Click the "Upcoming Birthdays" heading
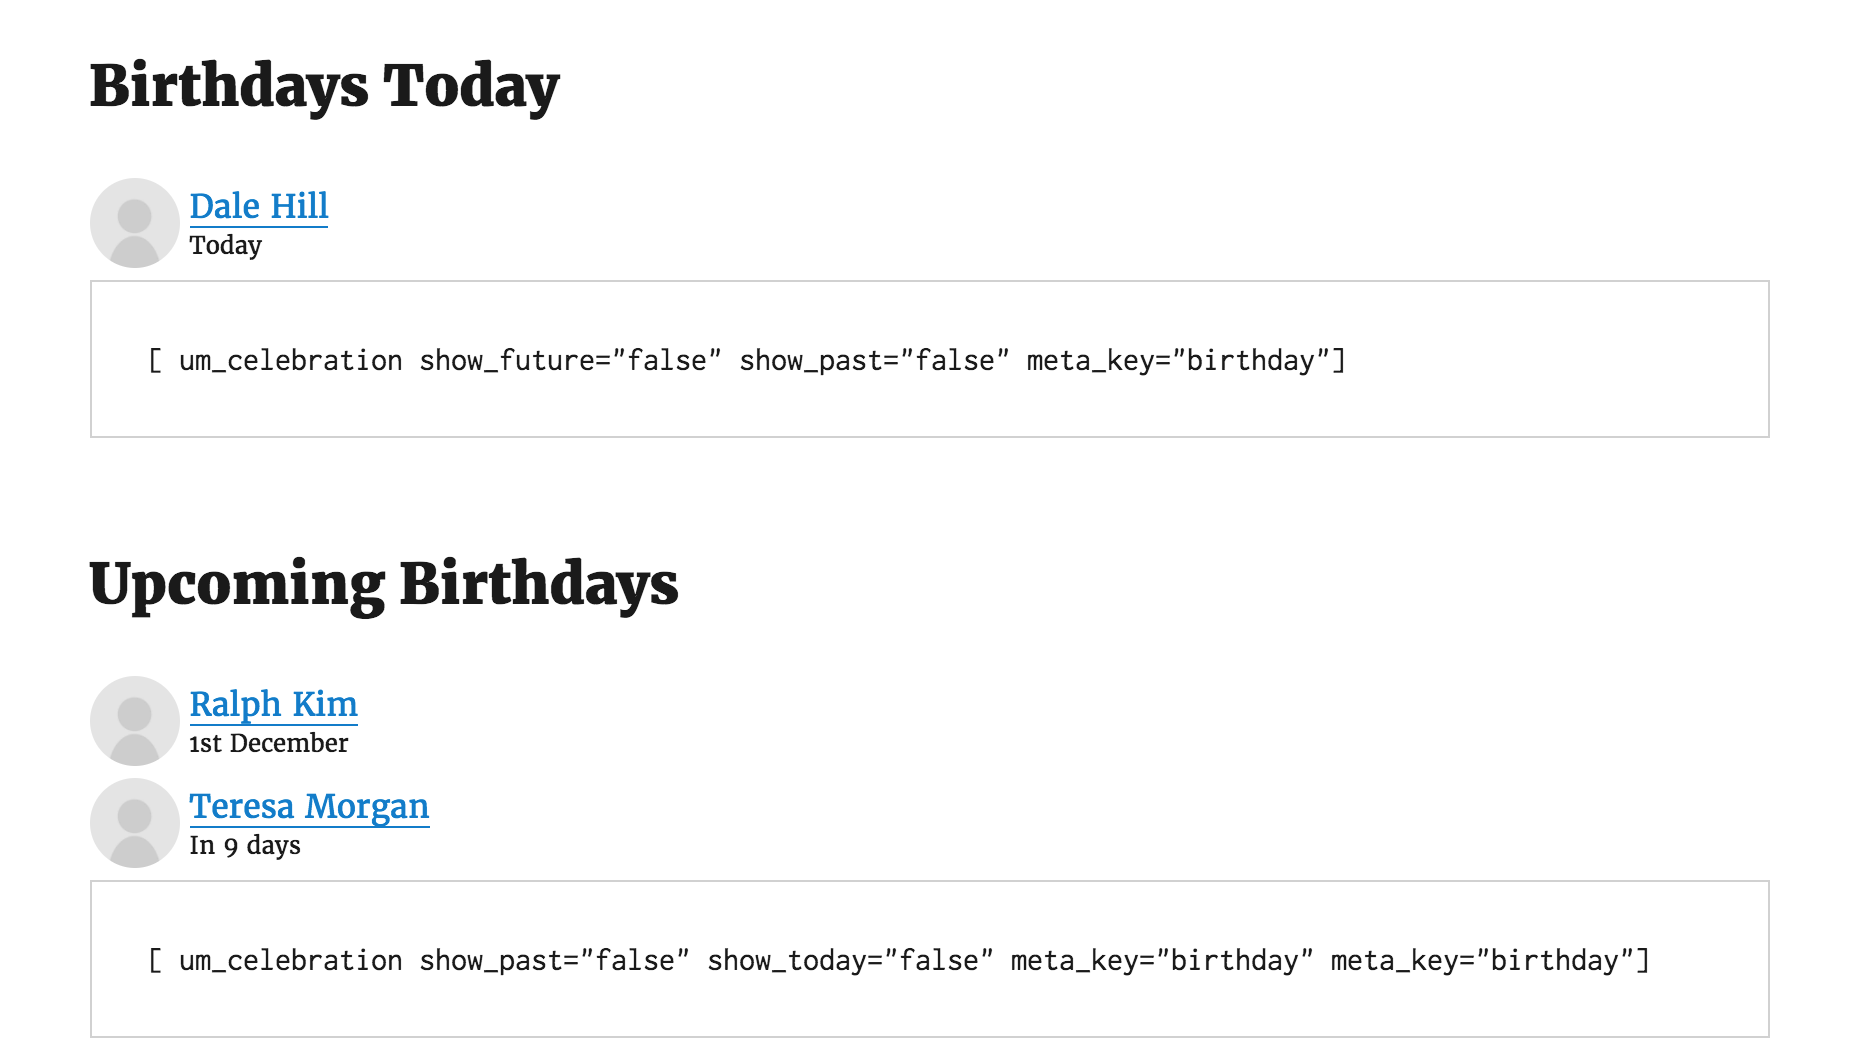The height and width of the screenshot is (1064, 1860). pos(383,584)
